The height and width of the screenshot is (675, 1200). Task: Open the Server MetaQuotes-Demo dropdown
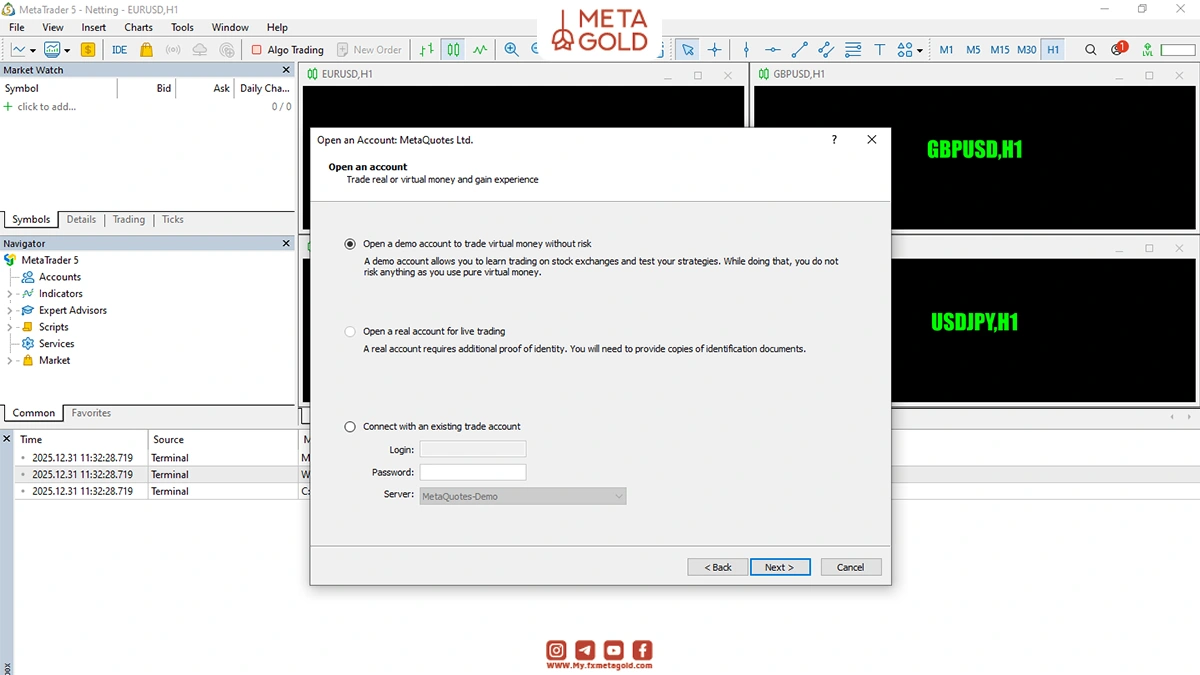523,496
